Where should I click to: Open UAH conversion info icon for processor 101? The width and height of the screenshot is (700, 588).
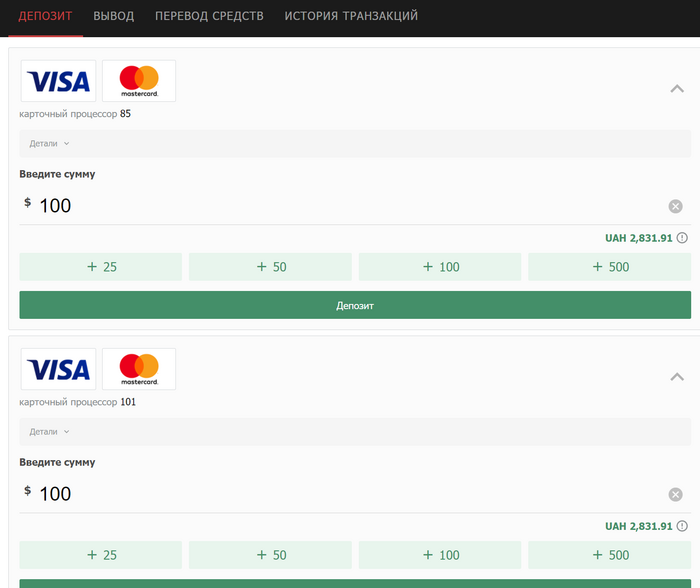click(x=682, y=526)
